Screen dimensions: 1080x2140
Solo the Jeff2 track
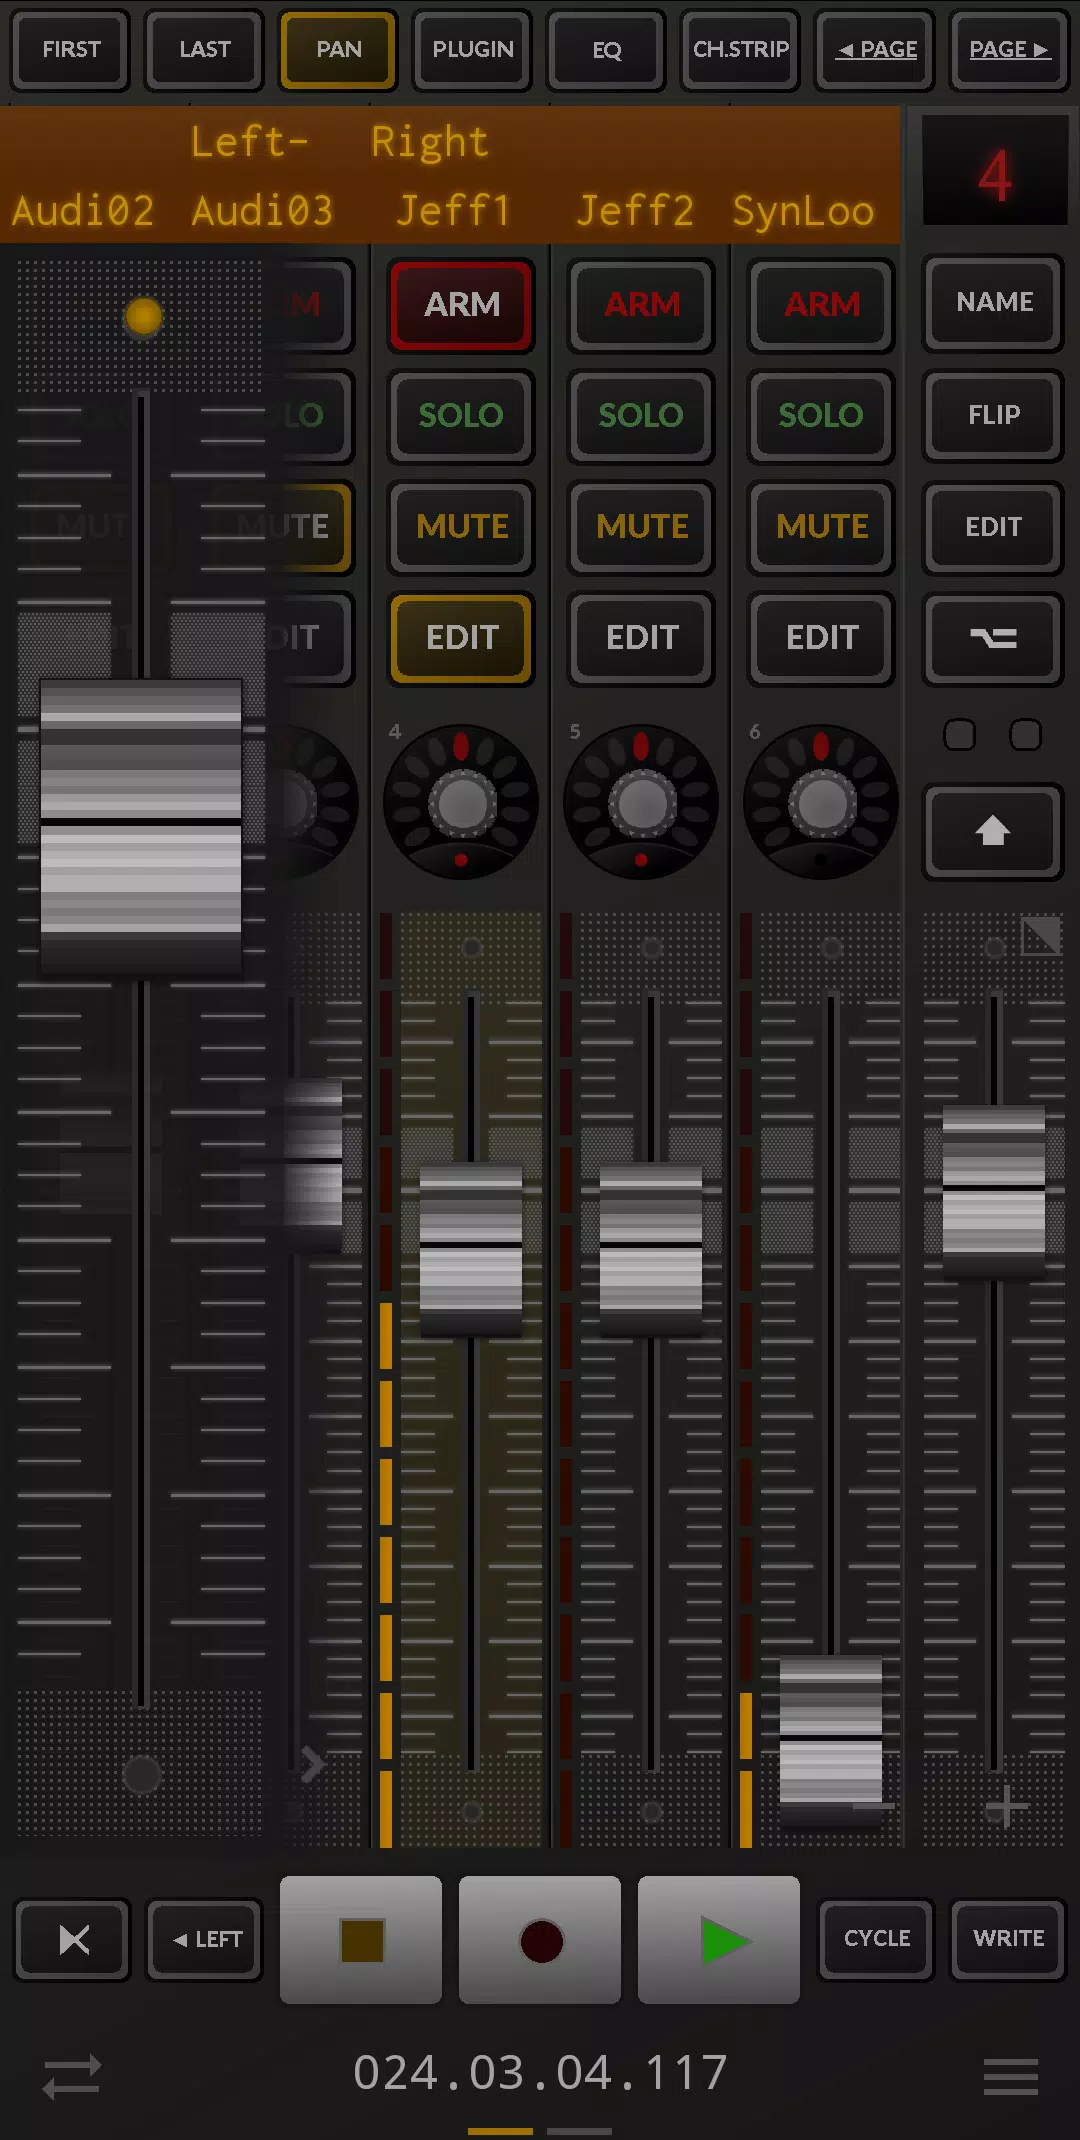point(641,416)
